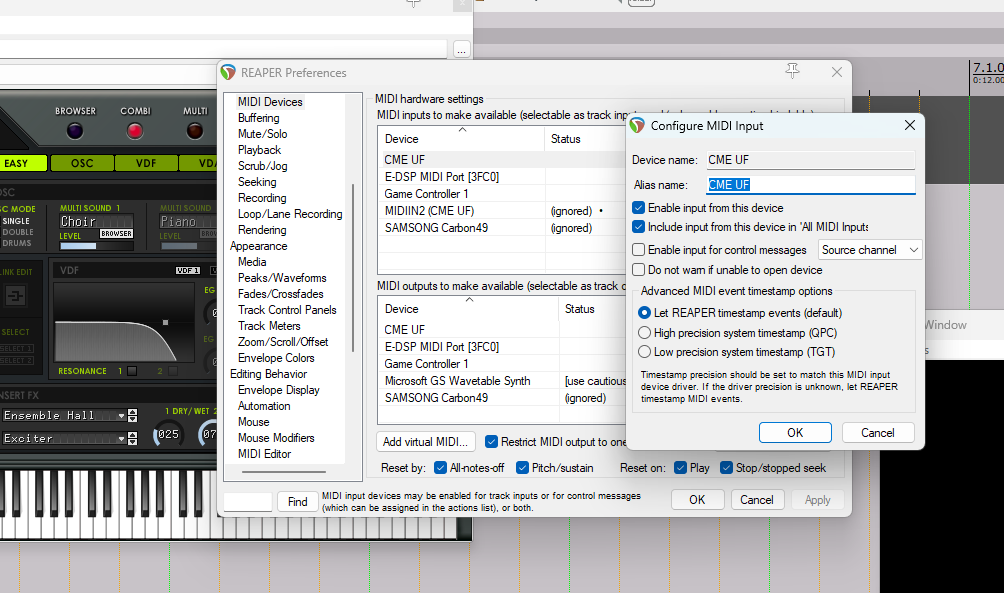Select Microsoft GS Wavetable Synth output
Screen dimensions: 1004x593
[x=501, y=380]
